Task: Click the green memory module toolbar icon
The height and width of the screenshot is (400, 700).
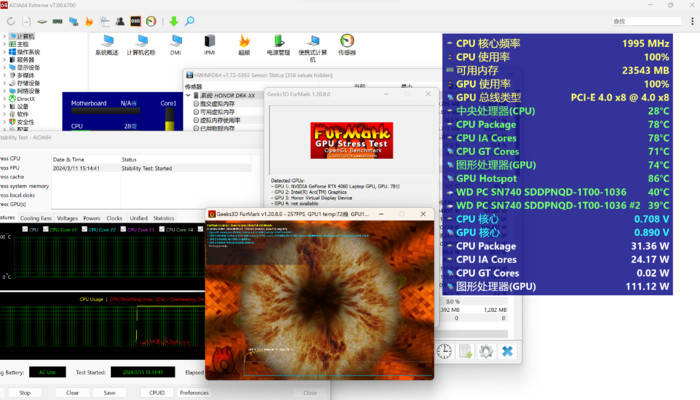Action: (x=58, y=21)
